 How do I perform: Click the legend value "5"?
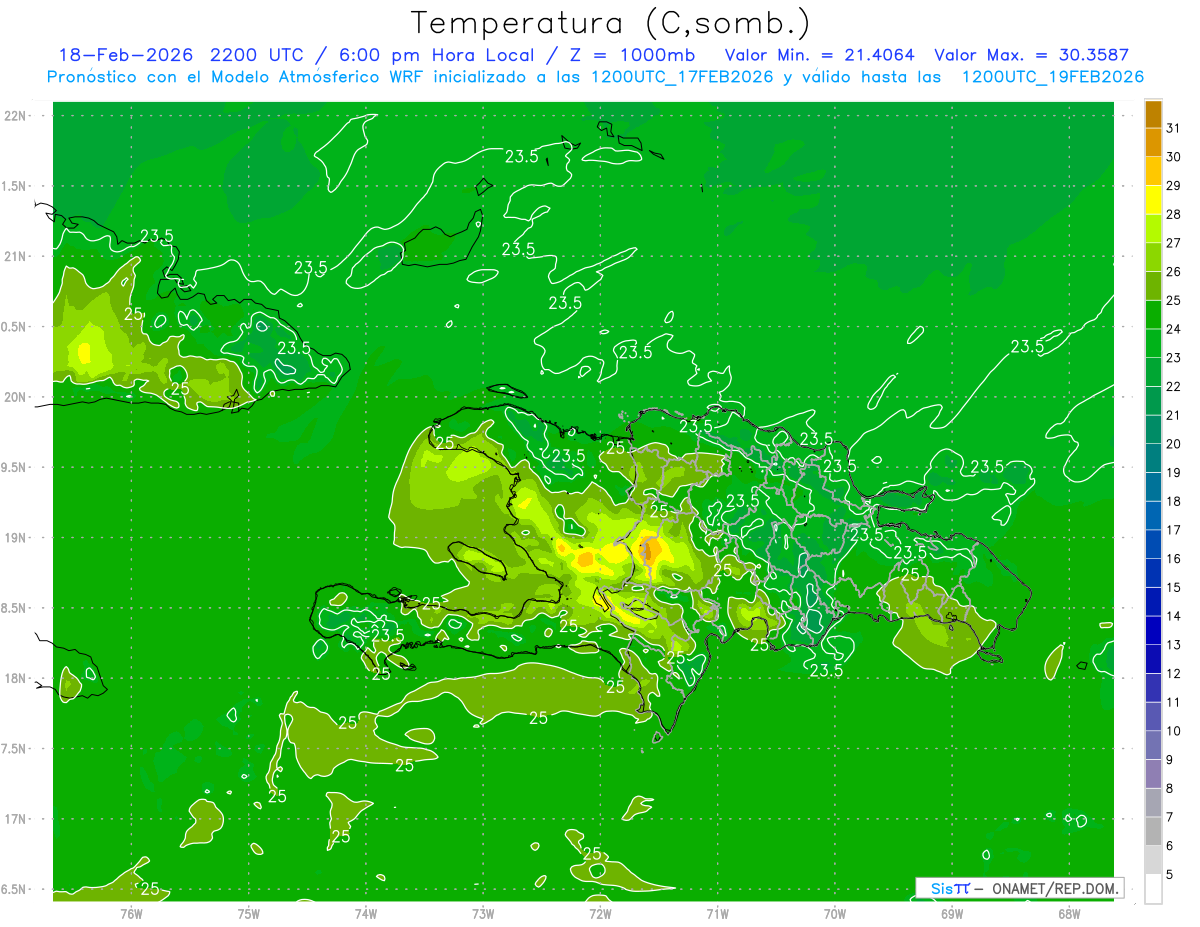pyautogui.click(x=1170, y=874)
